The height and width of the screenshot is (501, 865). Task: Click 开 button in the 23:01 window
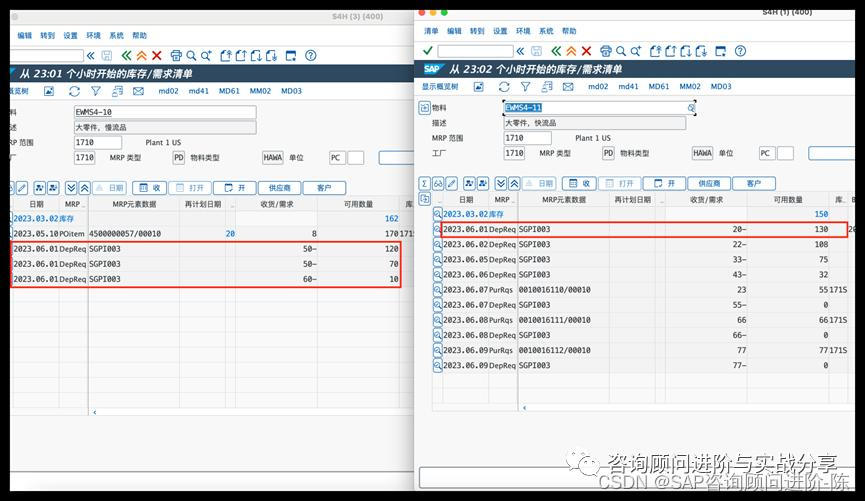234,188
